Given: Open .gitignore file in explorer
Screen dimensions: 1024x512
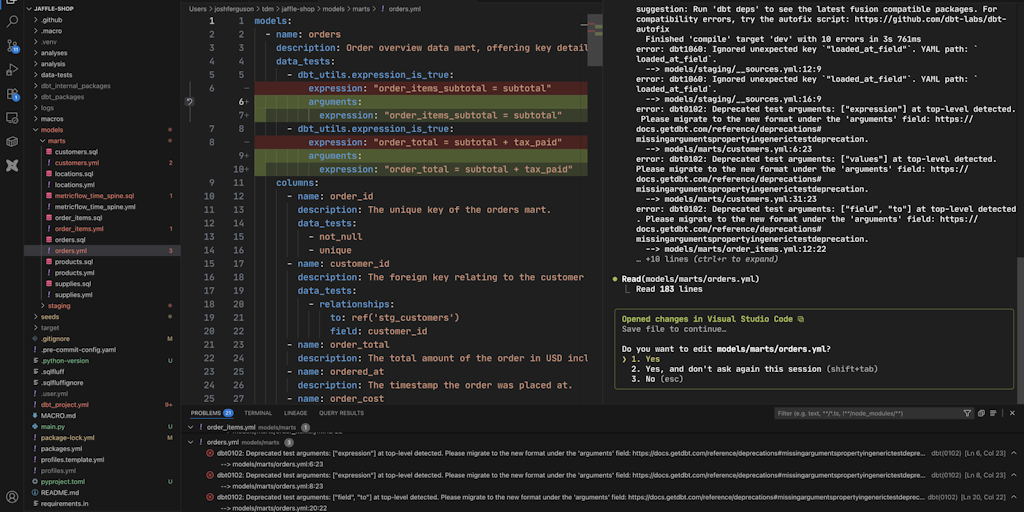Looking at the screenshot, I should (55, 338).
